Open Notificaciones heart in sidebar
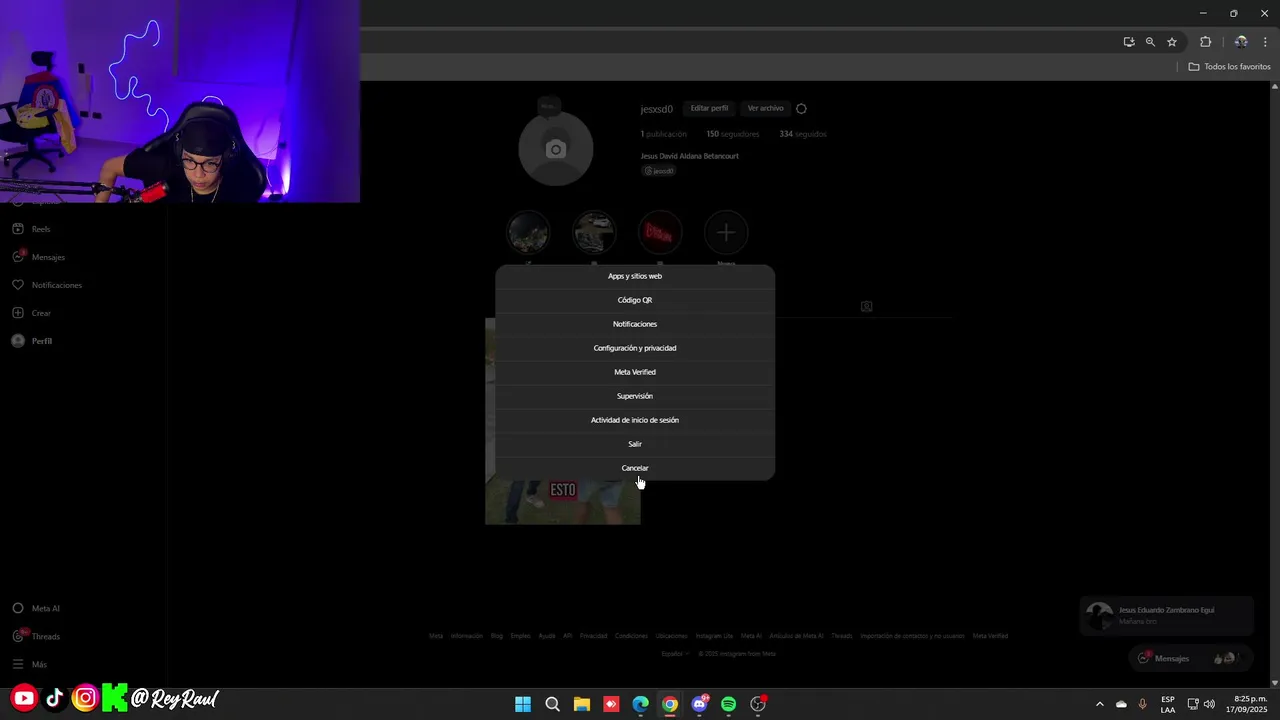1280x720 pixels. tap(47, 285)
